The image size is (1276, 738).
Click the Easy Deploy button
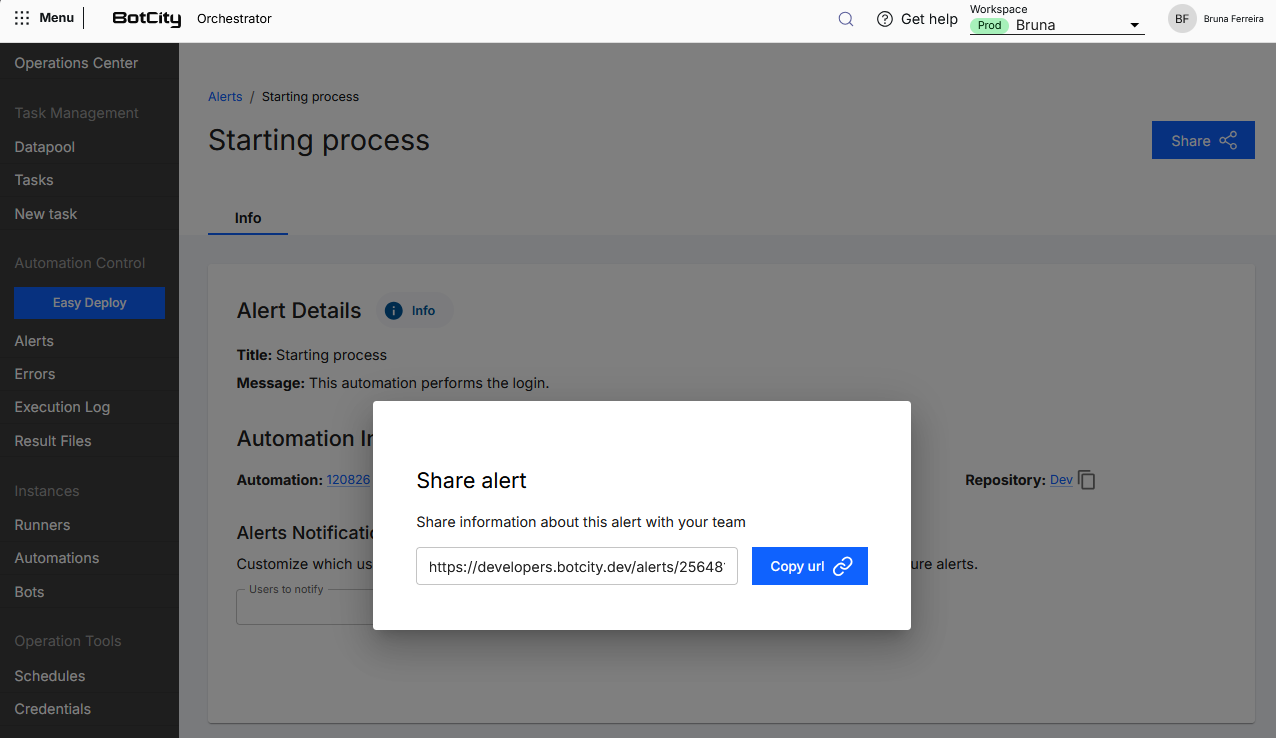tap(90, 303)
